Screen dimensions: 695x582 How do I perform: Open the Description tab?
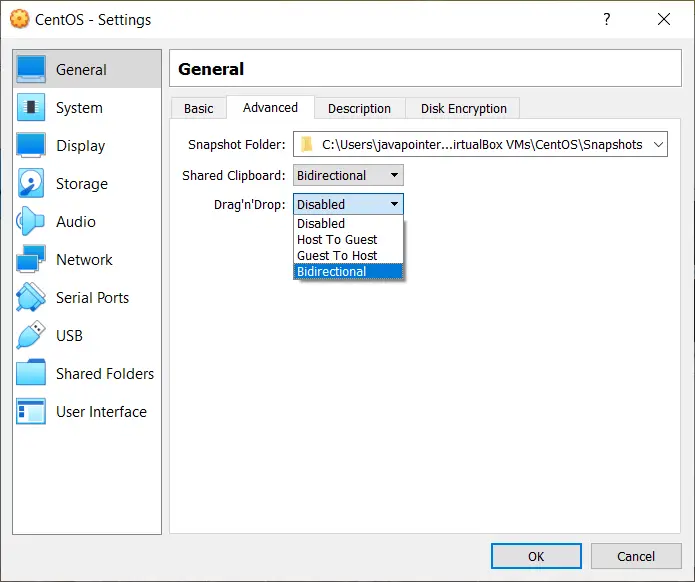click(359, 109)
